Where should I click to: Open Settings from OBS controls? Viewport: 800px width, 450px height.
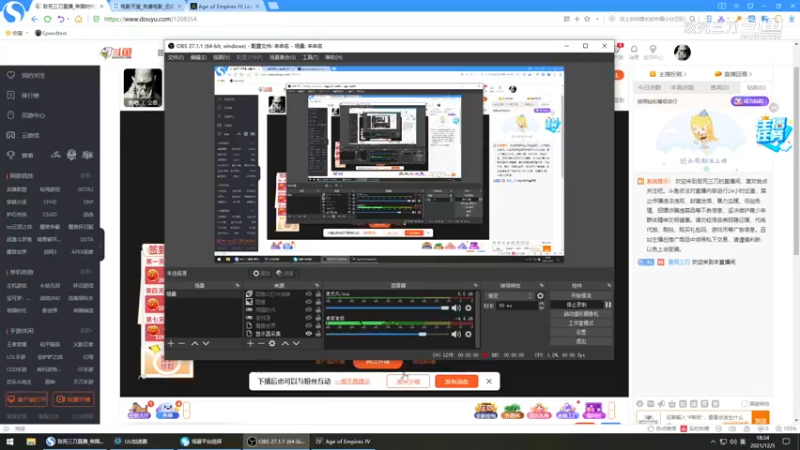click(581, 332)
